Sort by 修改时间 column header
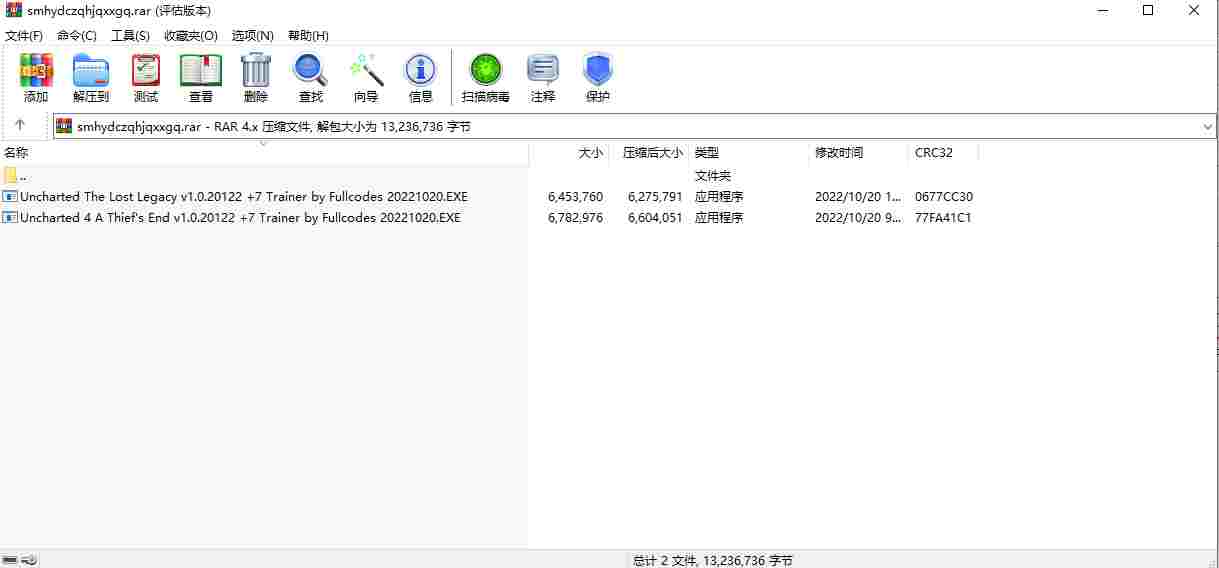The image size is (1219, 568). [859, 153]
